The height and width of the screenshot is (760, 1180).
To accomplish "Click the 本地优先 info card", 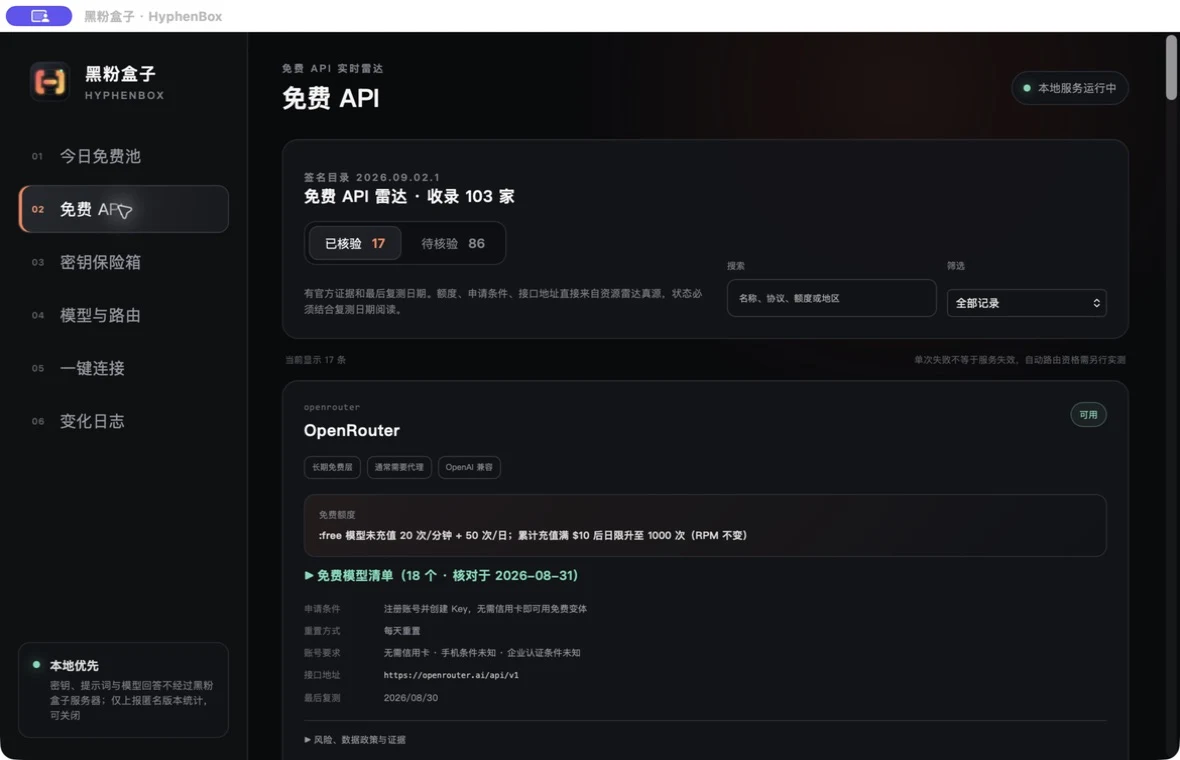I will [x=123, y=690].
